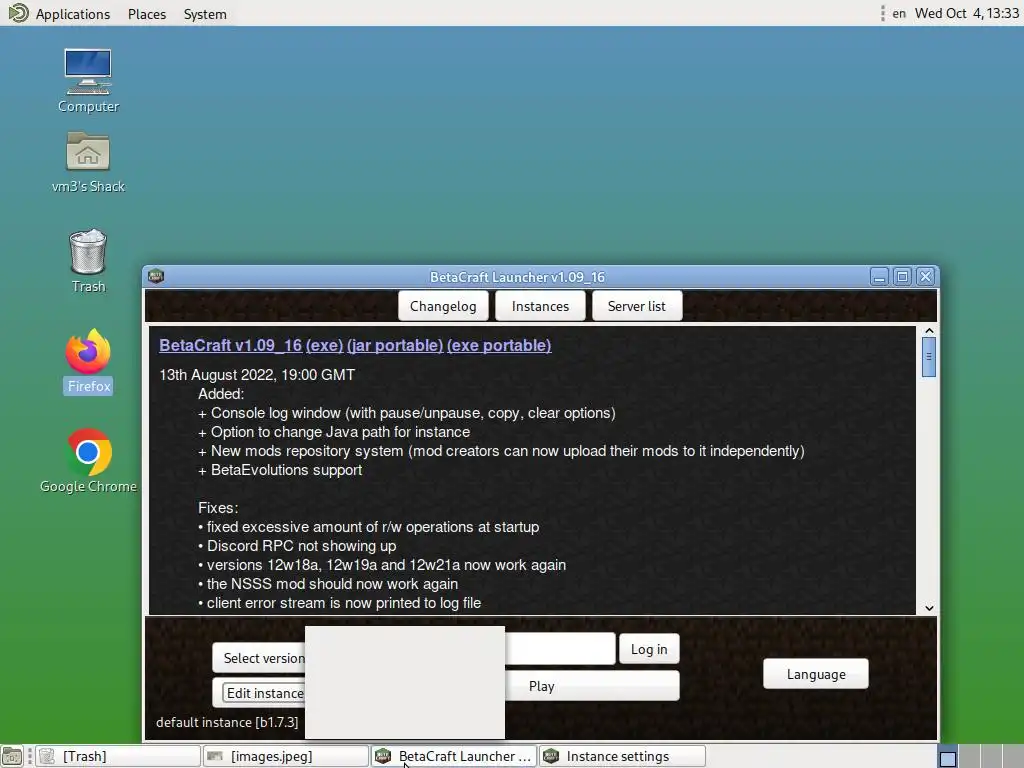Click the changelog scrollbar thumb
The width and height of the screenshot is (1024, 768).
click(929, 357)
